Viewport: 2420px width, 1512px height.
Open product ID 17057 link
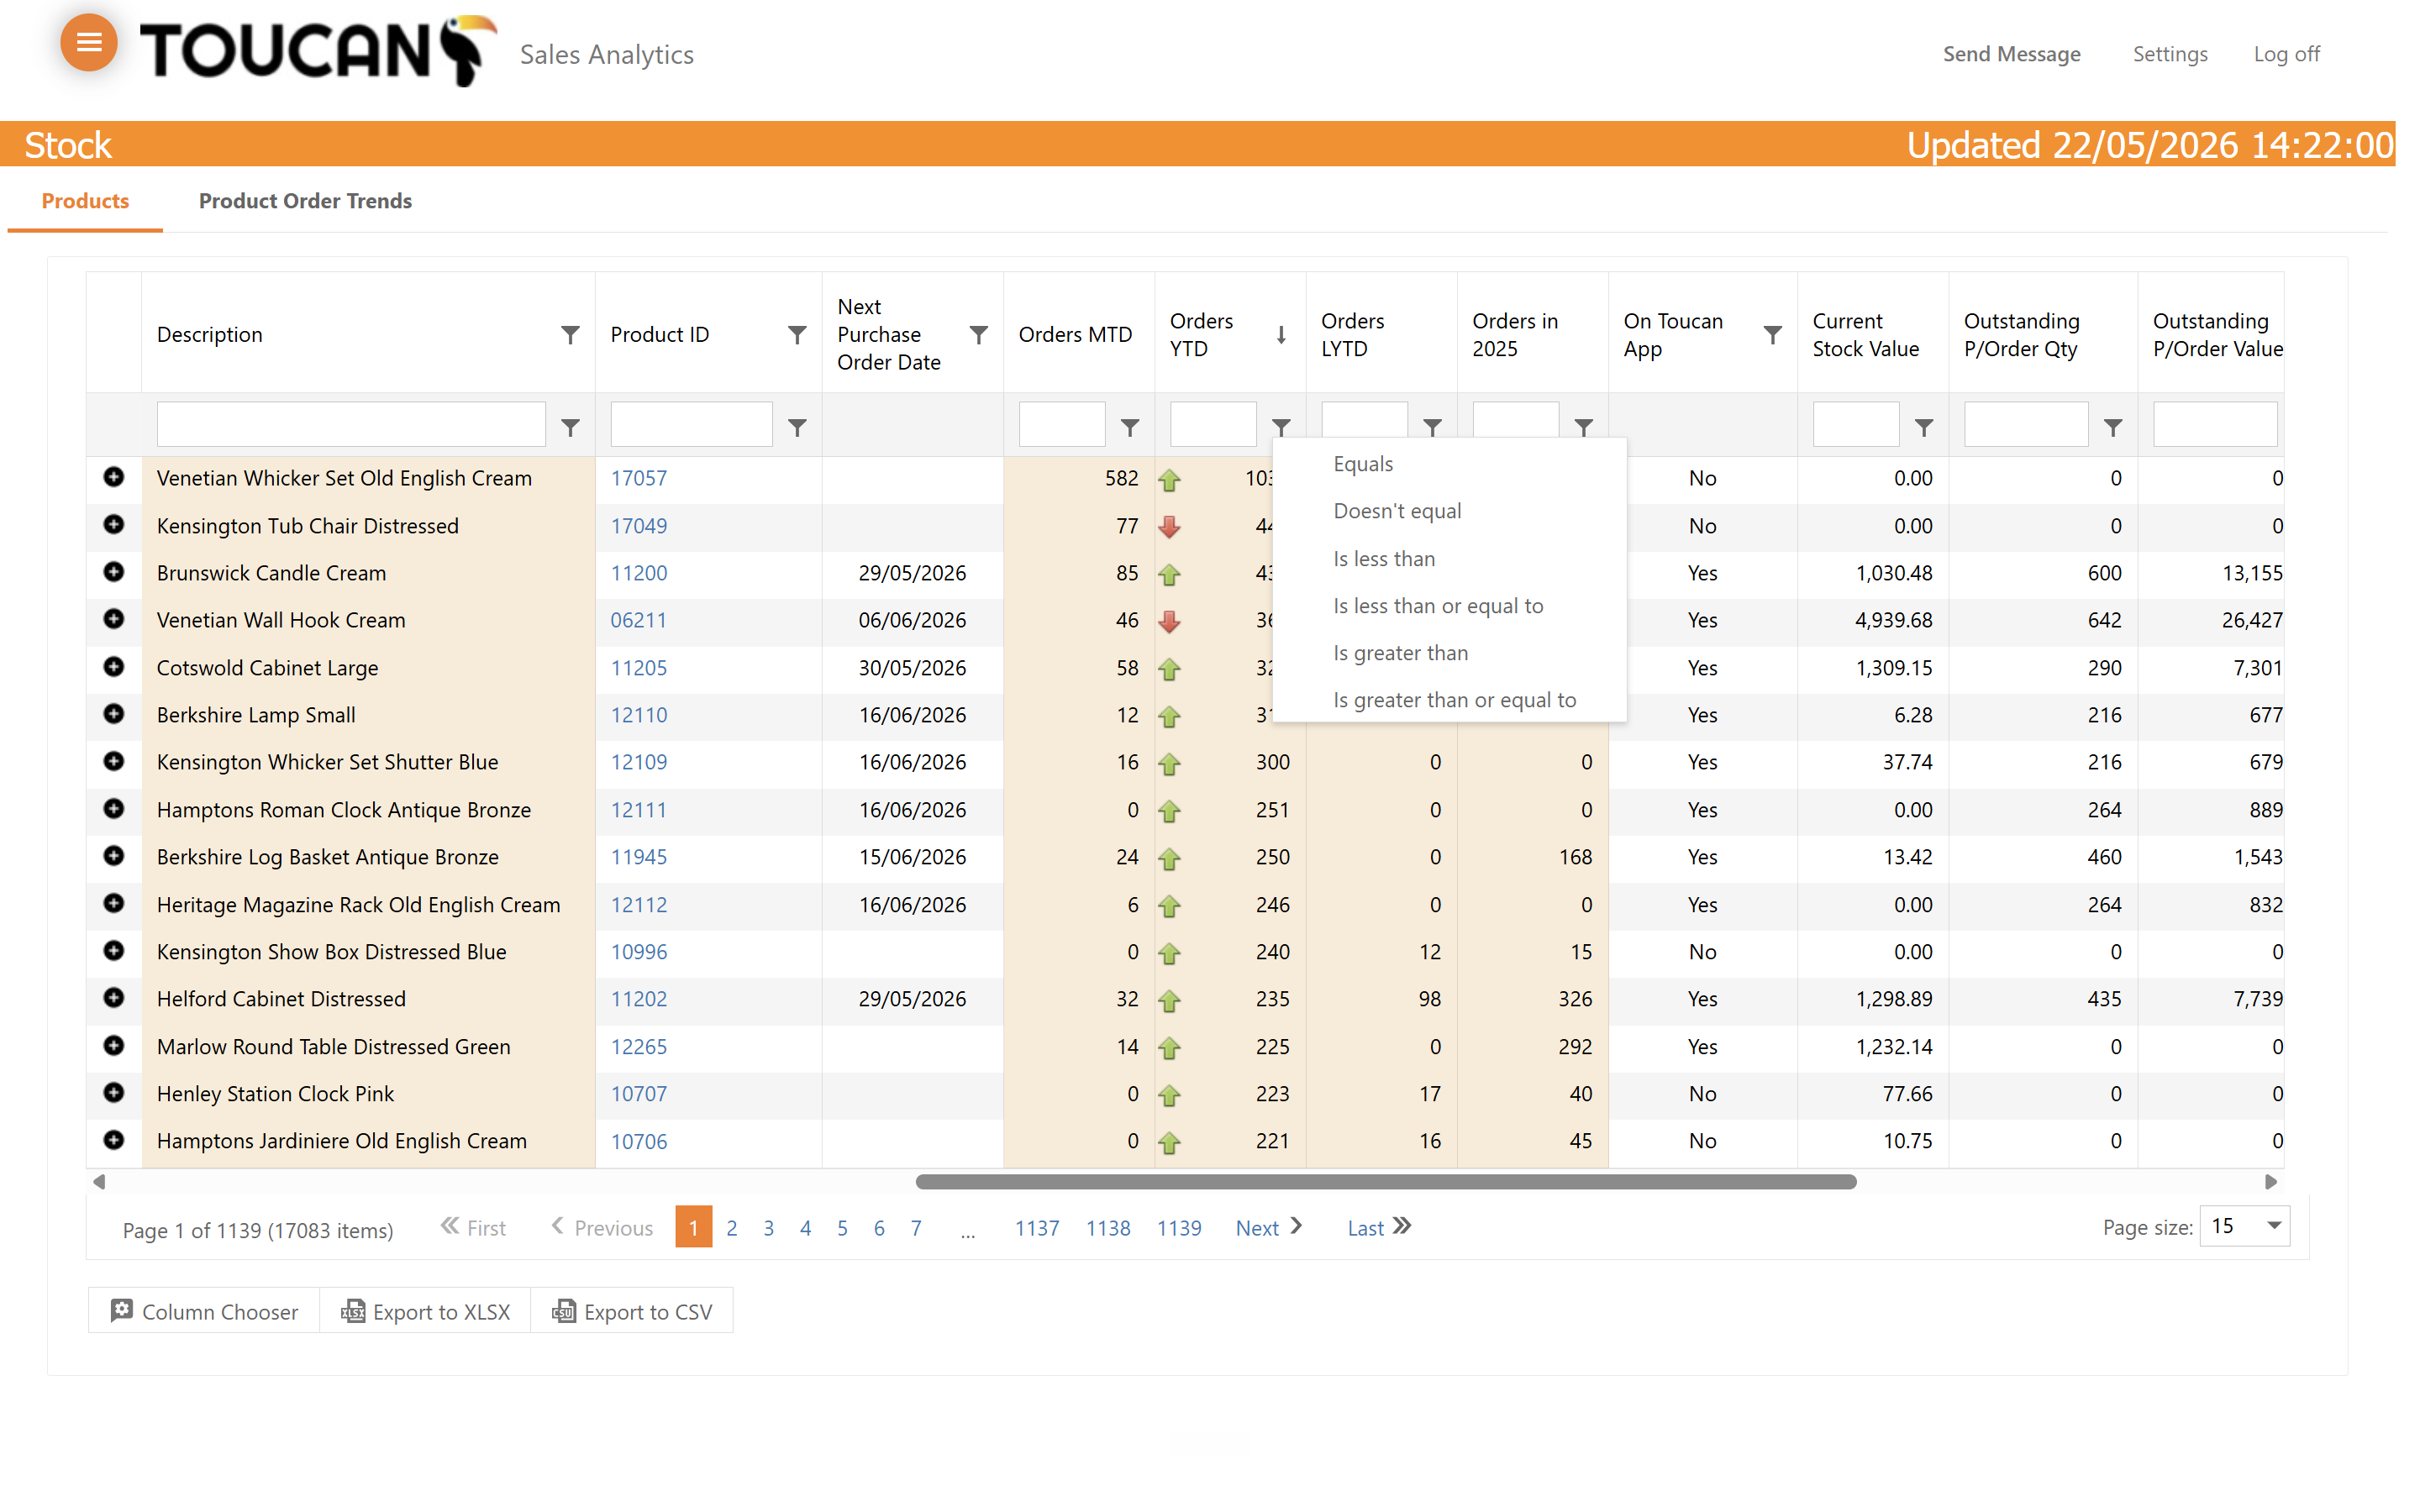[638, 478]
